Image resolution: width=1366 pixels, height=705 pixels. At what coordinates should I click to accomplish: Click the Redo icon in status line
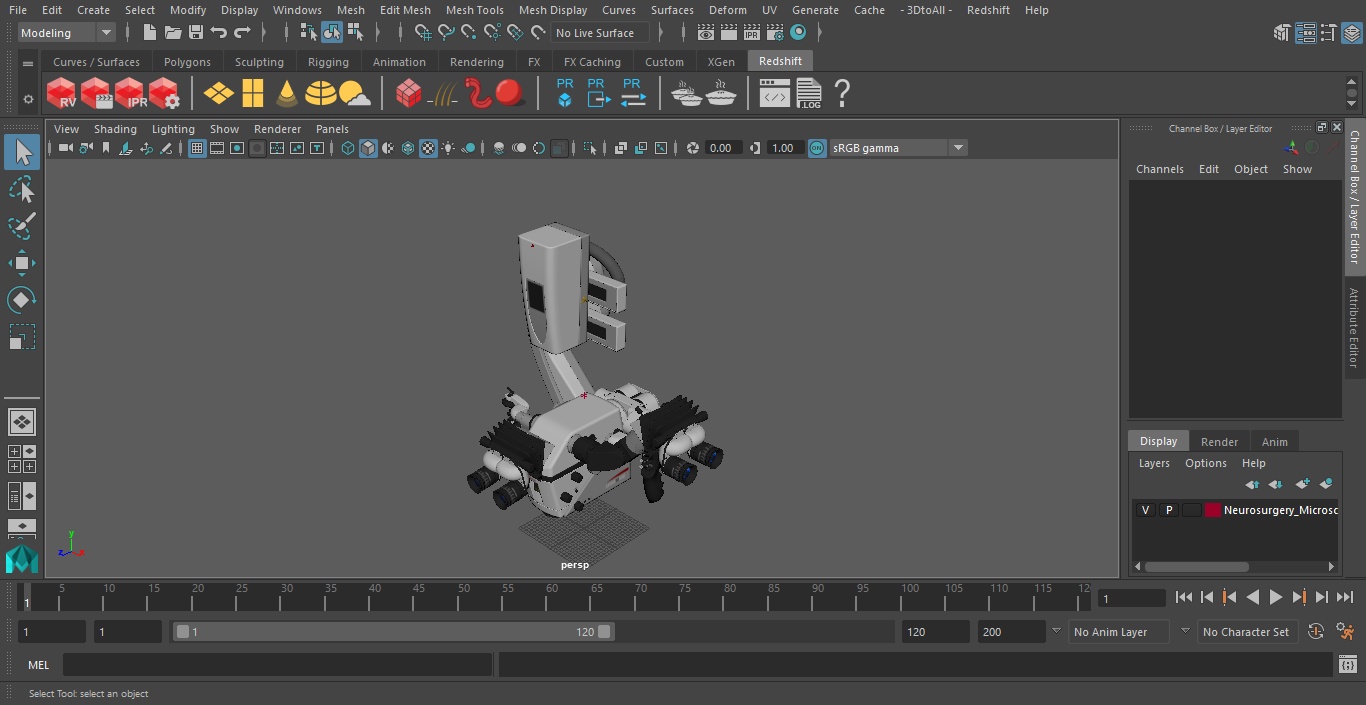coord(242,33)
